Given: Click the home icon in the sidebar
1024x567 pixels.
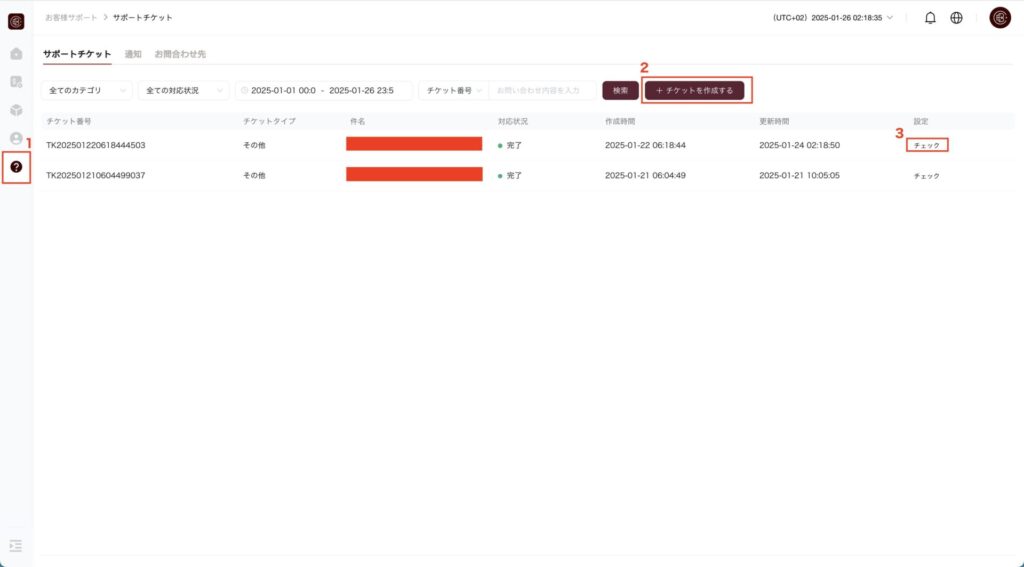Looking at the screenshot, I should click(16, 53).
